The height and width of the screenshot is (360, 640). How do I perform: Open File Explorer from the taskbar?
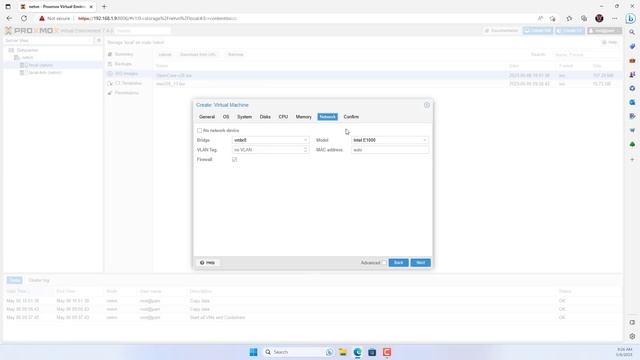pyautogui.click(x=343, y=352)
